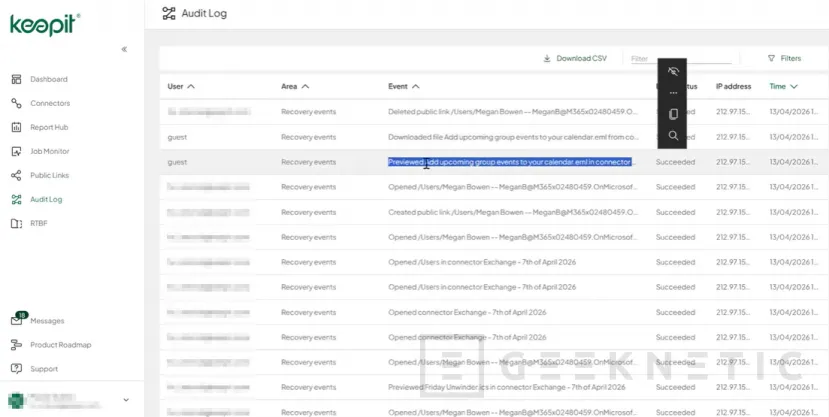This screenshot has height=417, width=829.
Task: Toggle the crossed-eye hide icon
Action: click(673, 72)
